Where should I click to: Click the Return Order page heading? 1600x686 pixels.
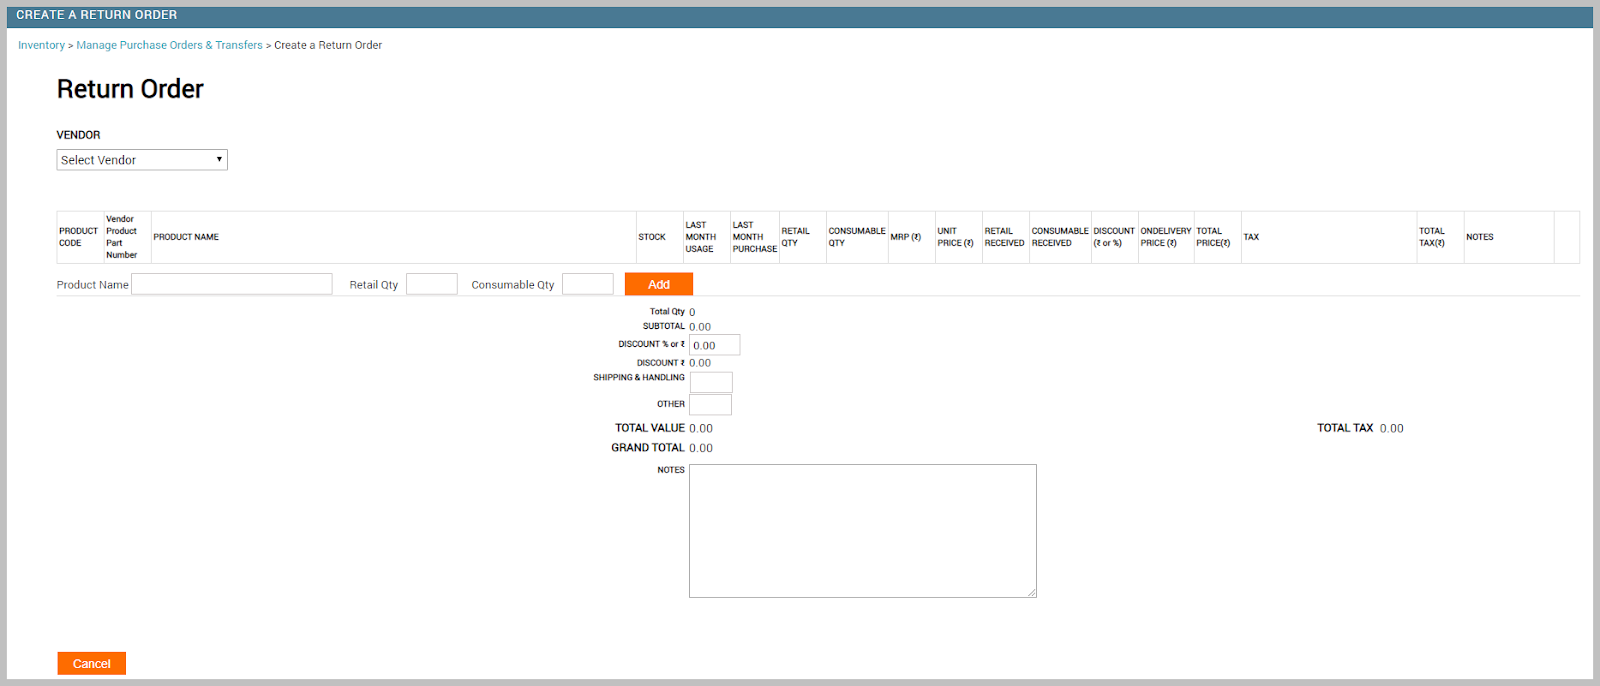[130, 89]
